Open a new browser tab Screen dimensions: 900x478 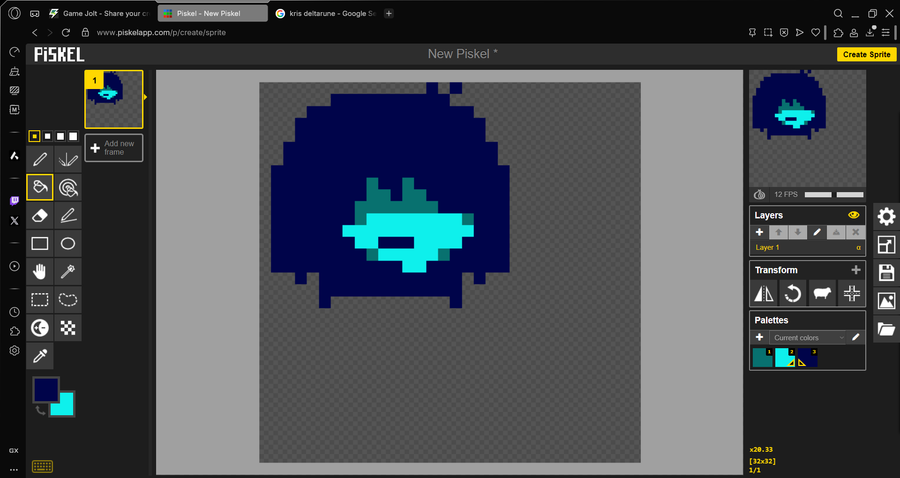tap(389, 13)
